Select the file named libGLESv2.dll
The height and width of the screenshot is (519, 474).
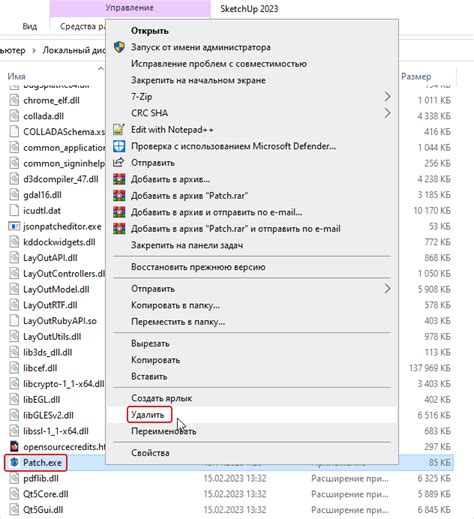[48, 415]
